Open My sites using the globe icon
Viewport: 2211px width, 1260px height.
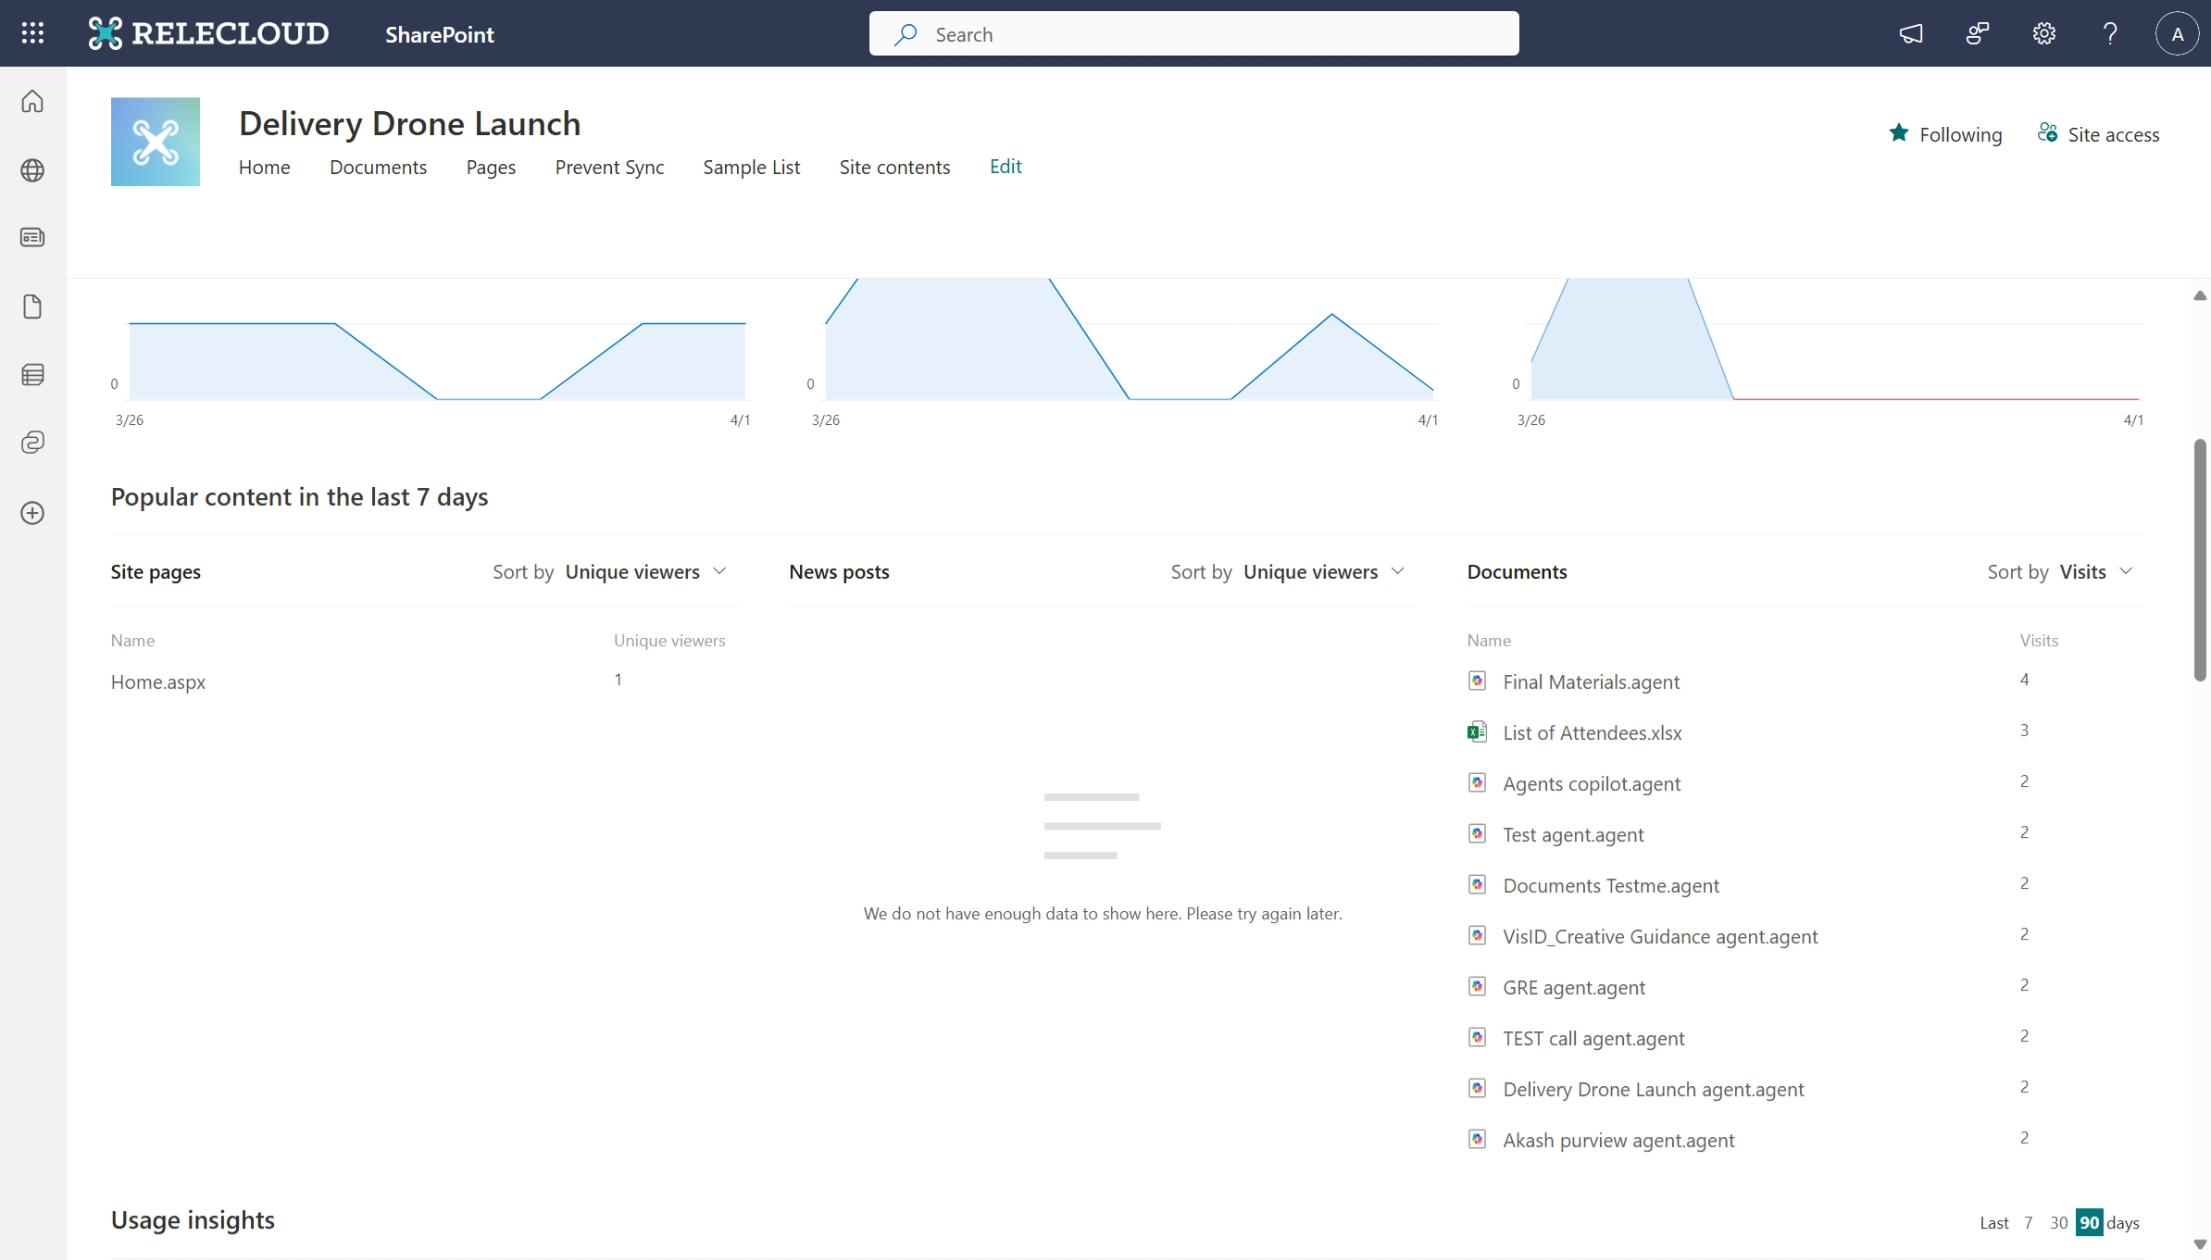click(x=32, y=170)
